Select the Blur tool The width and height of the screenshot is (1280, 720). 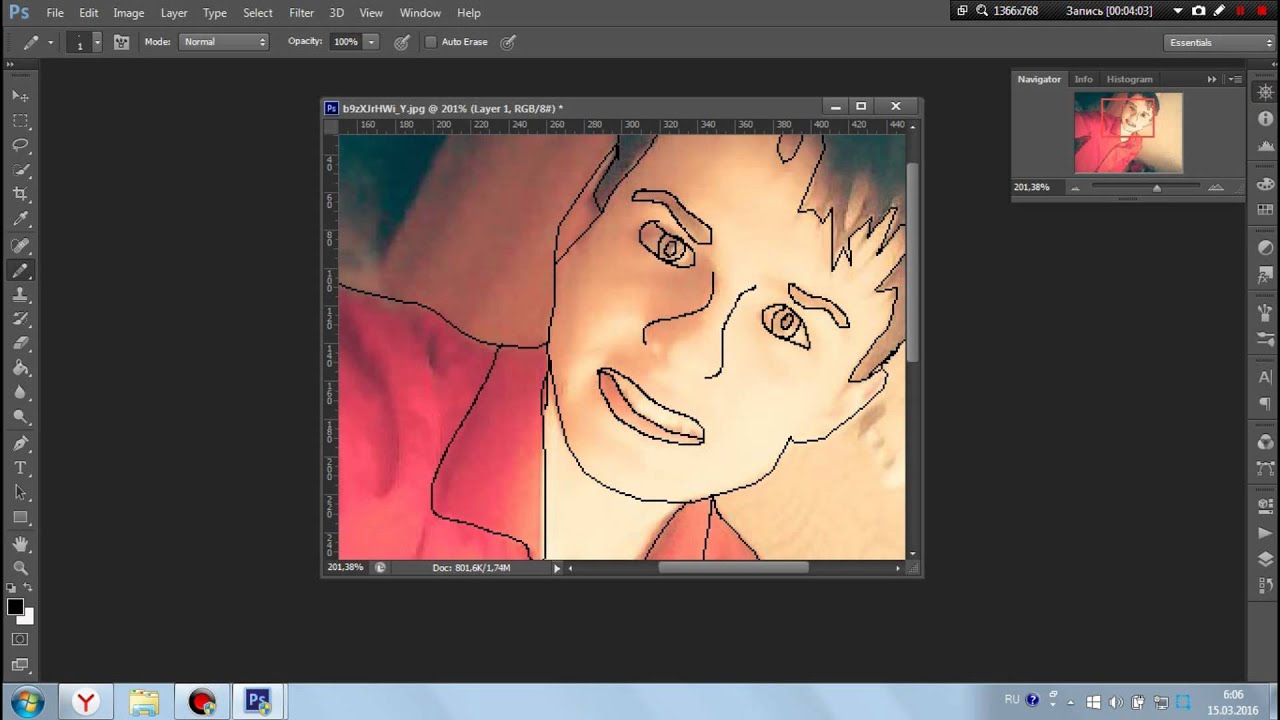click(20, 393)
